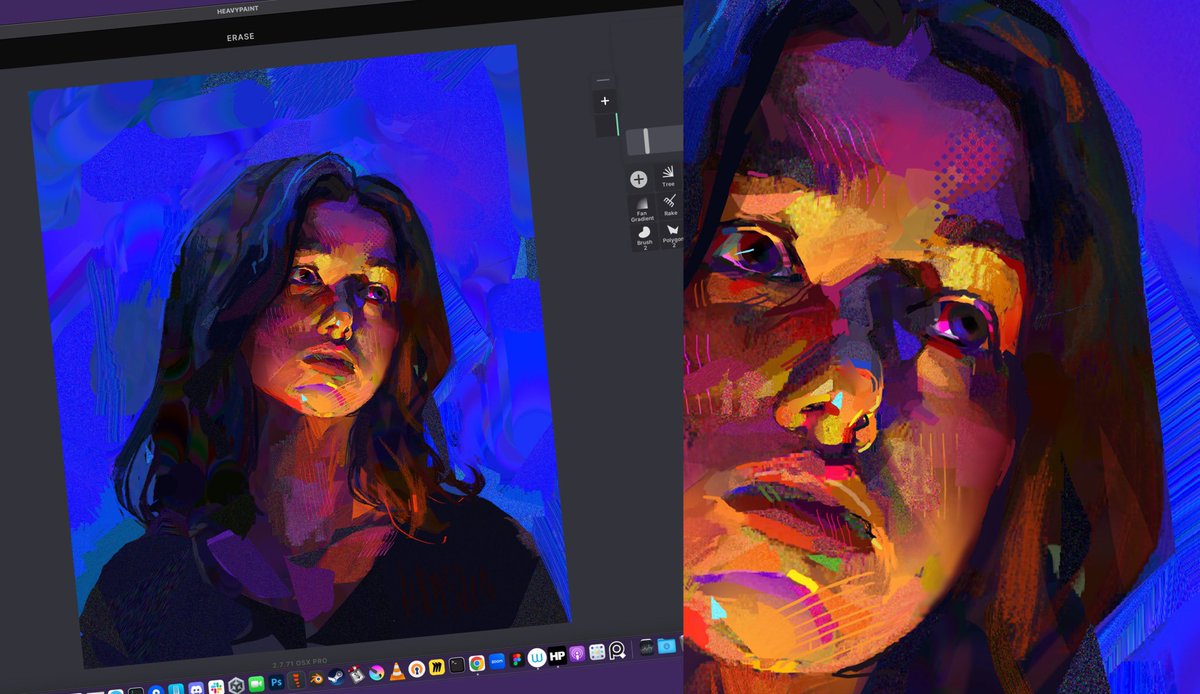Open Google Chrome from the dock
Screen dimensions: 1200x694
476,665
